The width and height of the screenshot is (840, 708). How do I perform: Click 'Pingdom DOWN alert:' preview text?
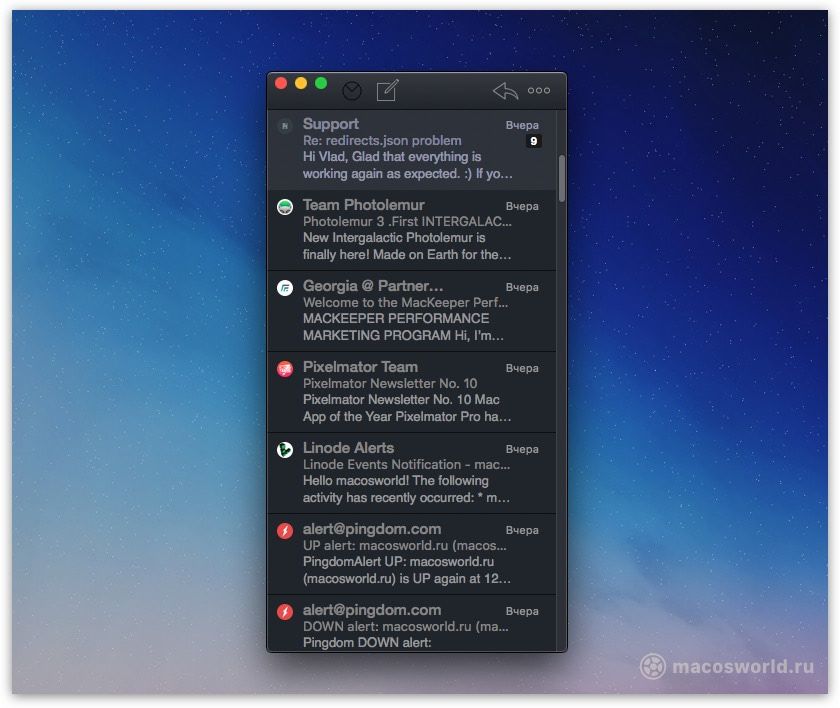point(367,643)
